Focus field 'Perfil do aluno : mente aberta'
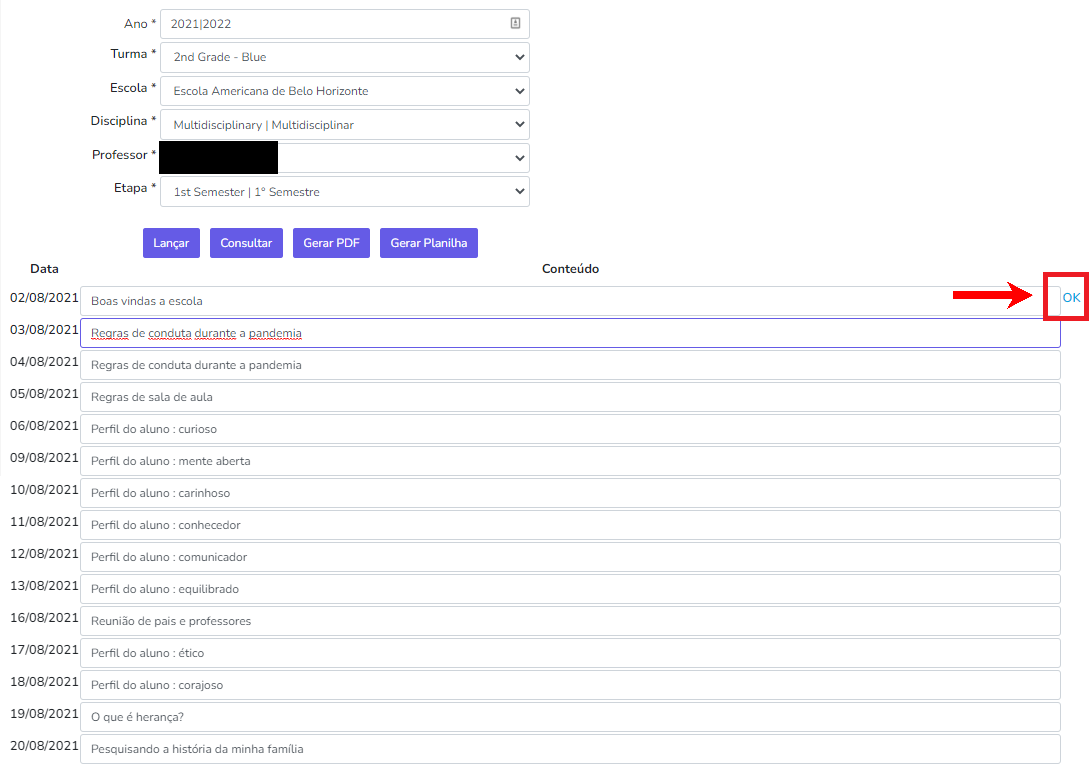 pos(570,460)
